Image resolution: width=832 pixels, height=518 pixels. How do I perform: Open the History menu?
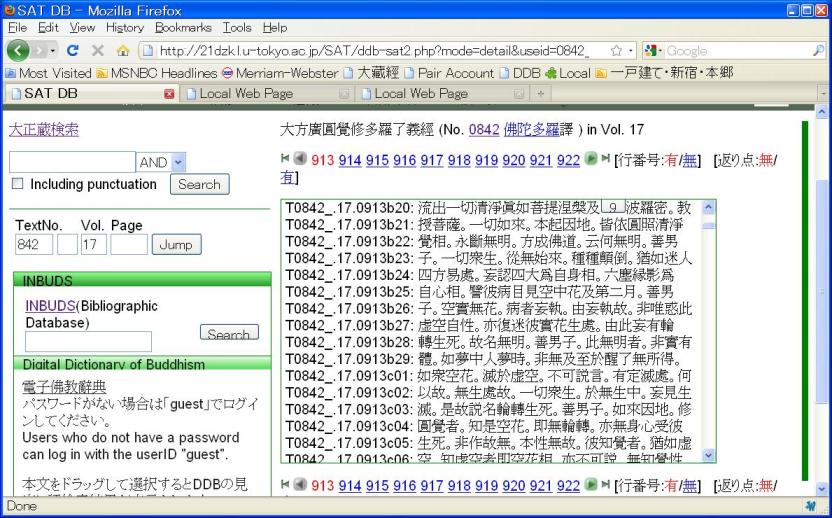(x=125, y=28)
